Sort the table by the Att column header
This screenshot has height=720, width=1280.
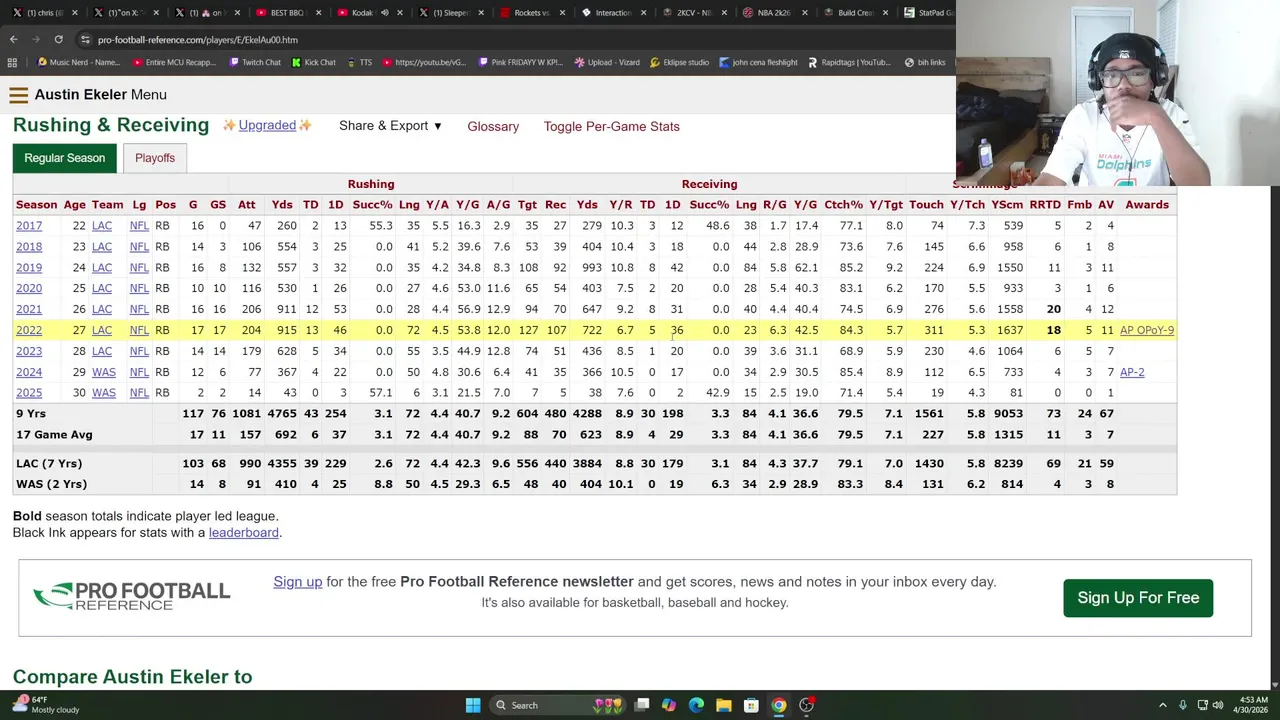point(246,205)
